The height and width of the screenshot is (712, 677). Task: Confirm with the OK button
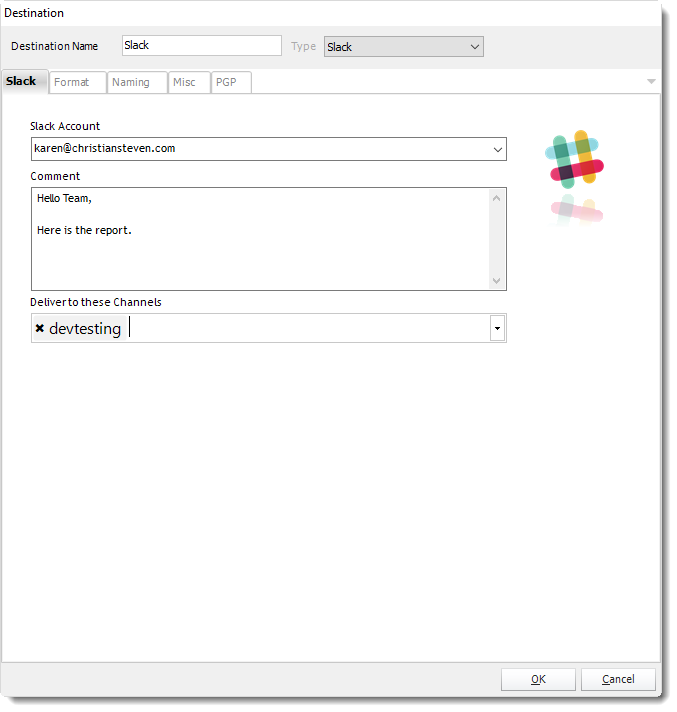click(x=538, y=679)
